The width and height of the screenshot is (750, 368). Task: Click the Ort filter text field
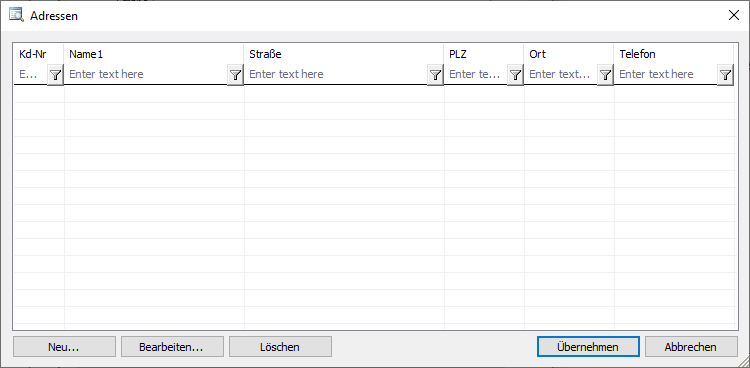pyautogui.click(x=561, y=74)
